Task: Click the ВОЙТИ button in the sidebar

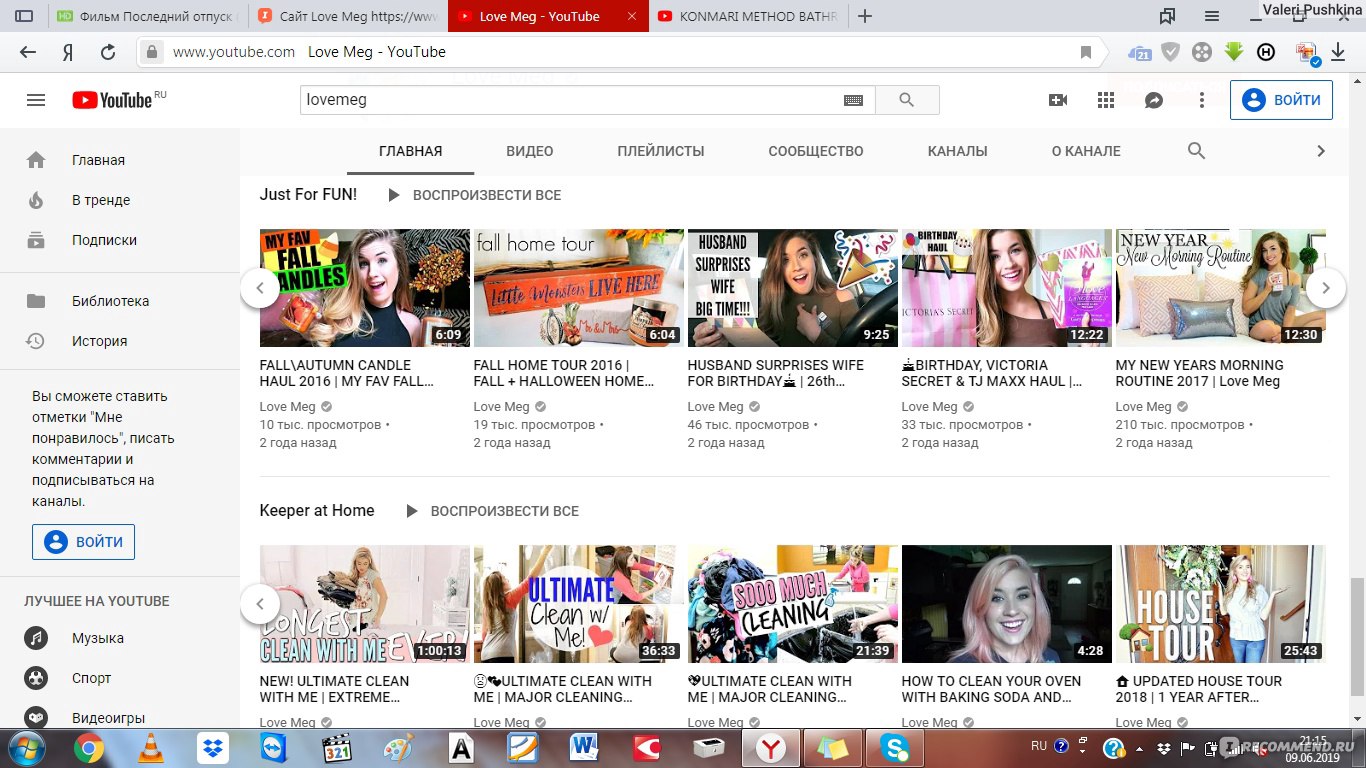Action: coord(83,542)
